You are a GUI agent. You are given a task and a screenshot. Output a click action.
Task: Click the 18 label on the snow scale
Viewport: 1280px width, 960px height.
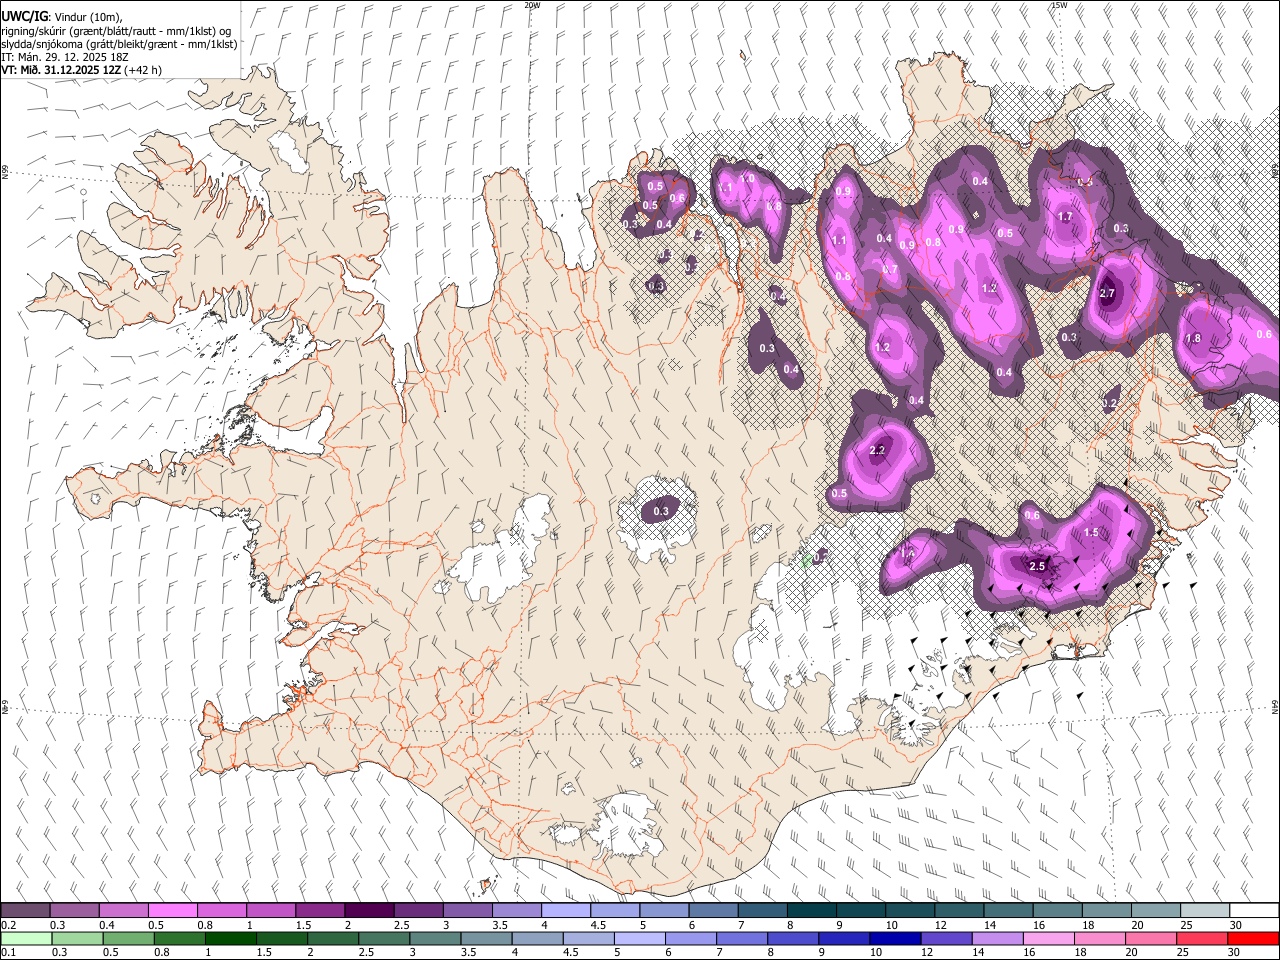1087,925
